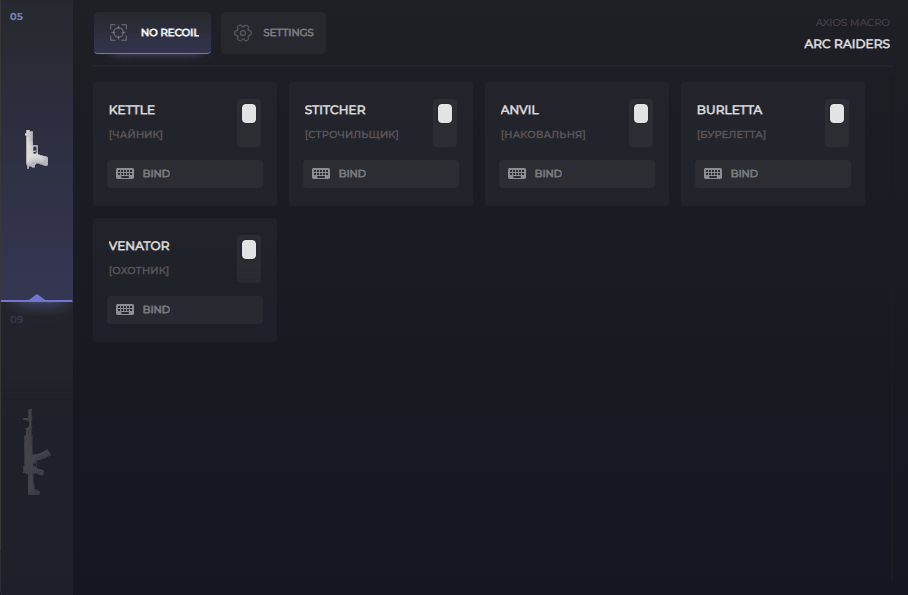Set key bind for Stitcher
Screen dimensions: 908x595
pos(381,174)
